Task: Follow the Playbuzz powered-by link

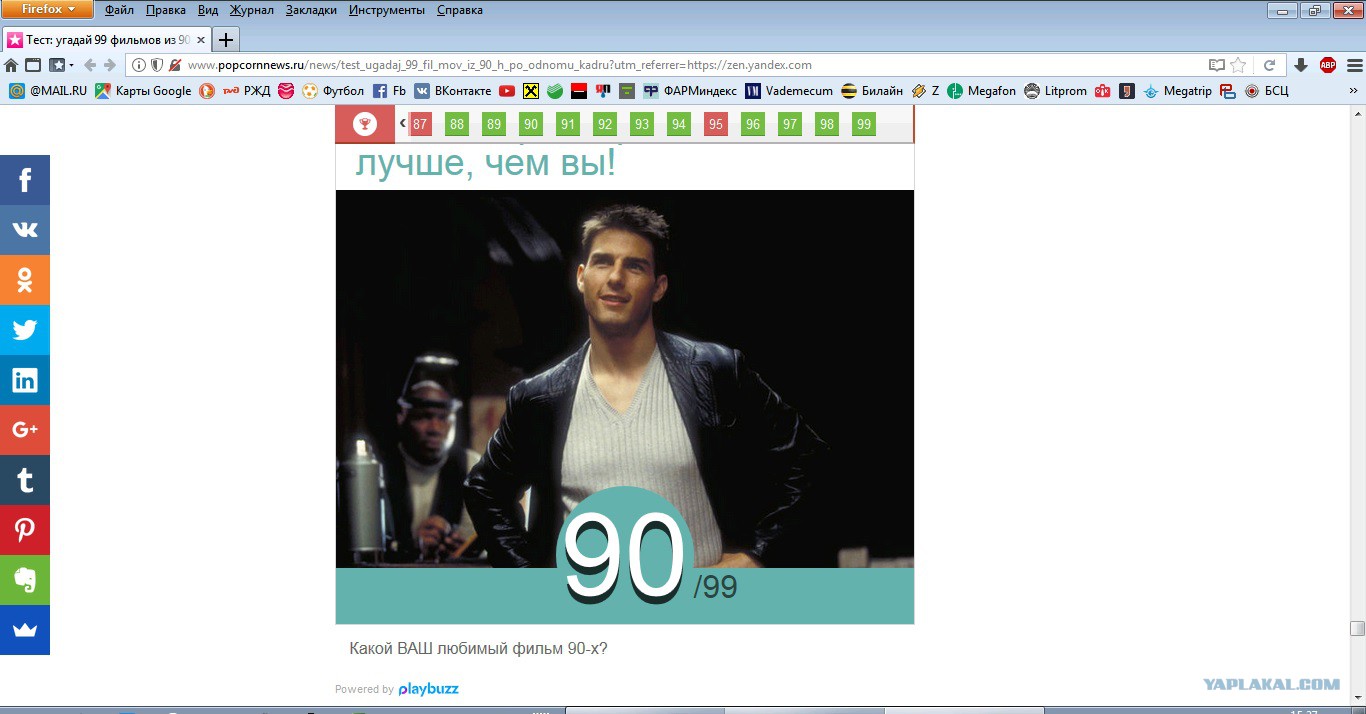Action: 428,689
